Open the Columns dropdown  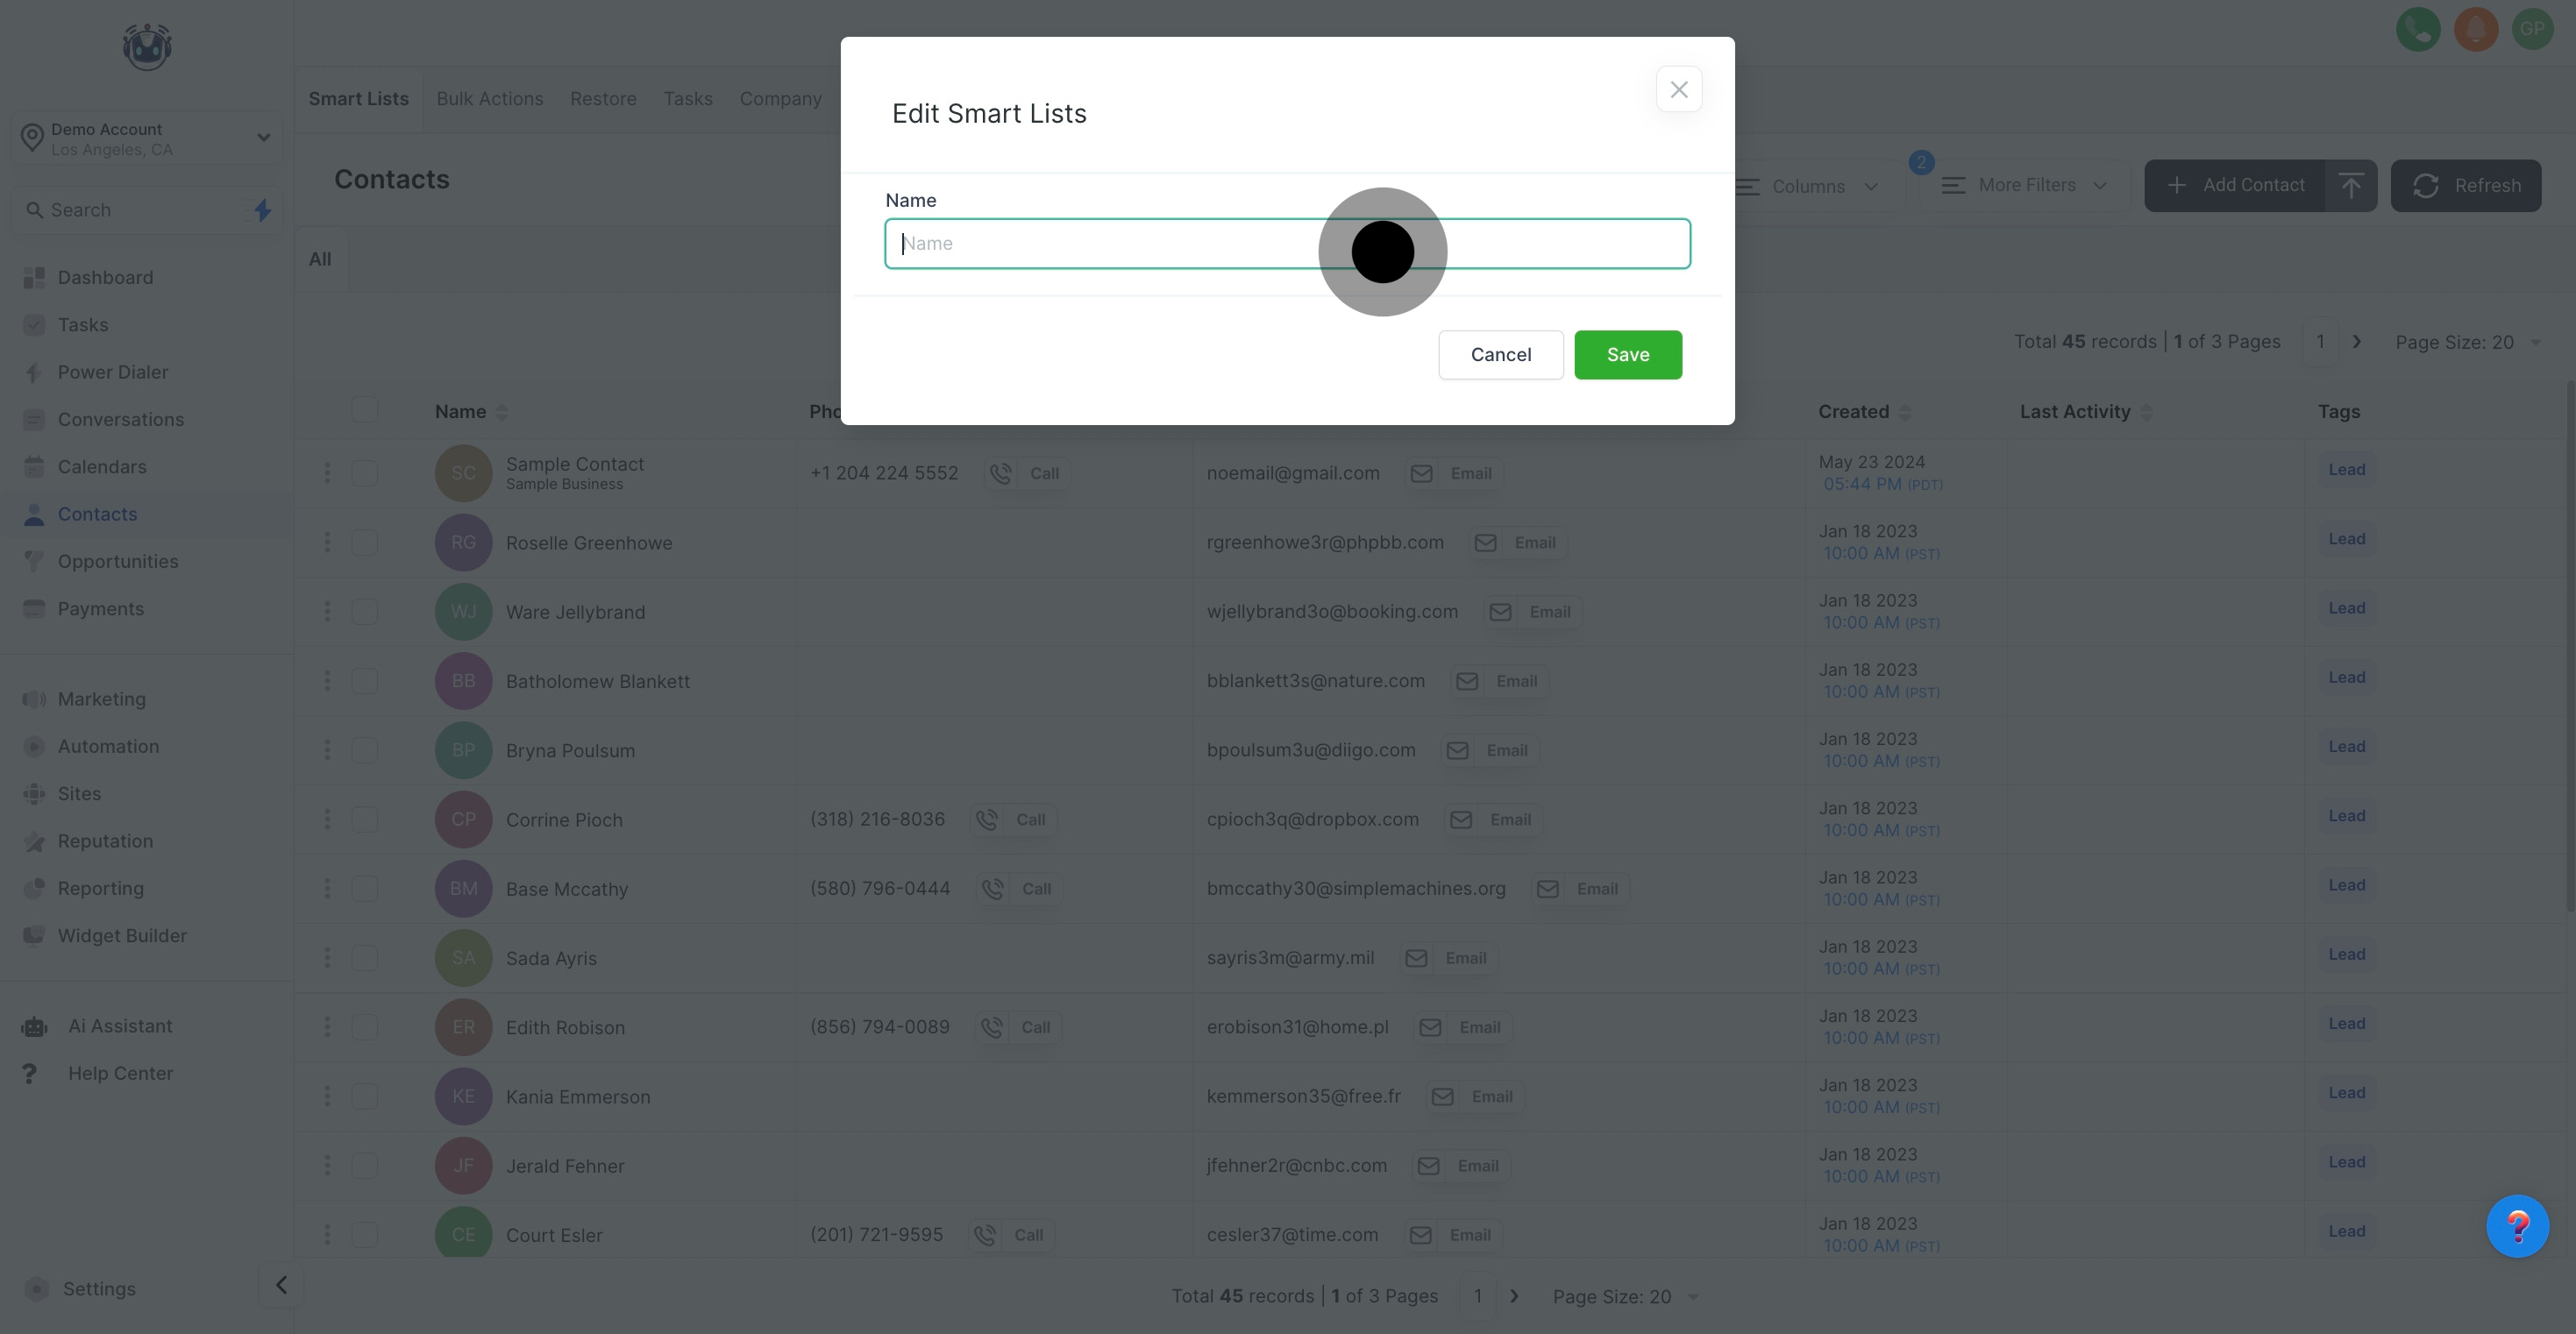pyautogui.click(x=1808, y=186)
